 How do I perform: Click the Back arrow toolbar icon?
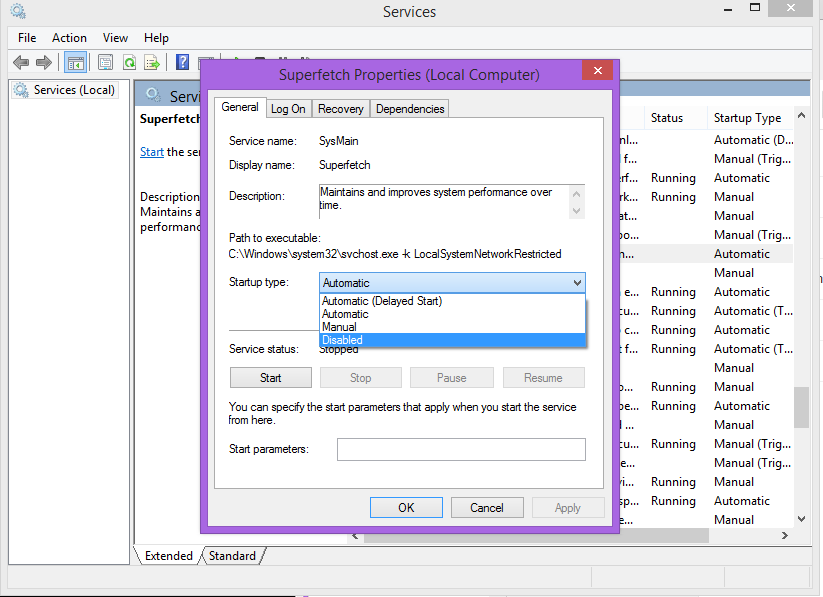(21, 62)
